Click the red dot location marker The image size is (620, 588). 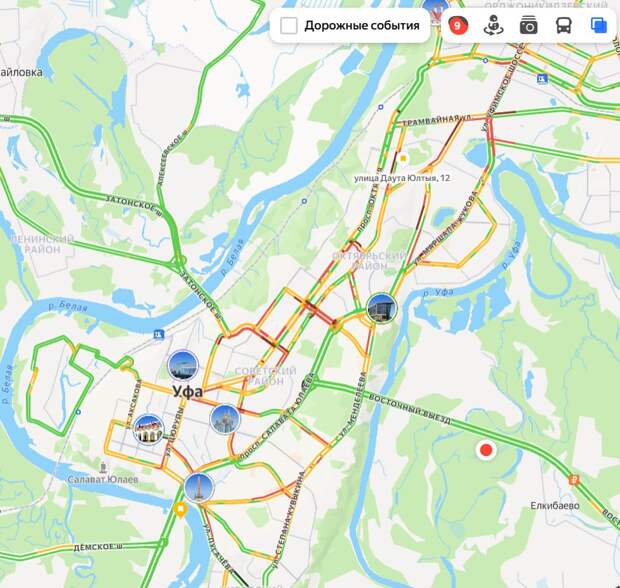coord(486,450)
